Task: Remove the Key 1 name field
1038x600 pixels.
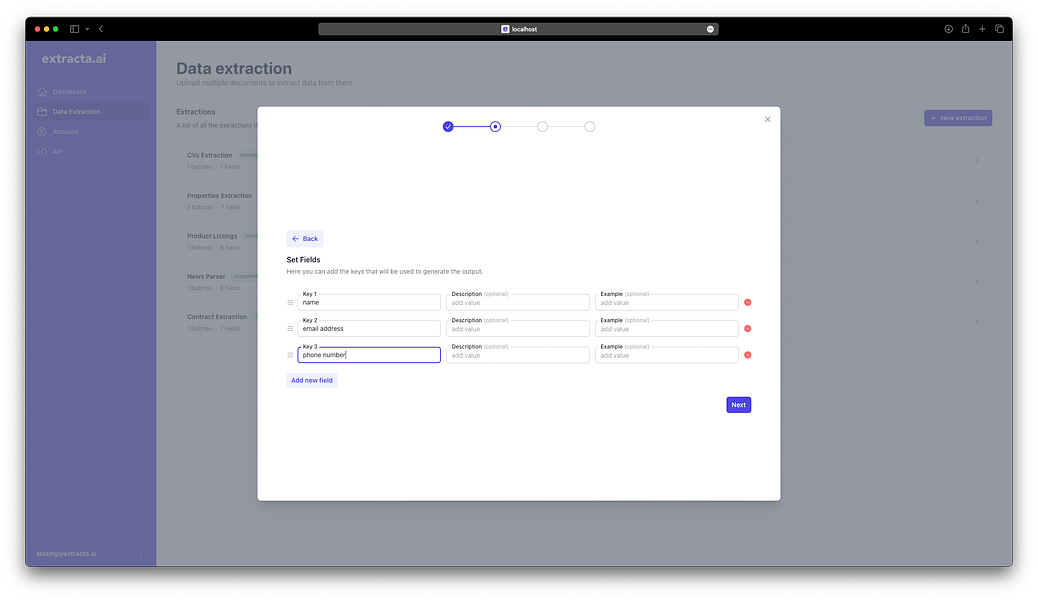Action: pos(747,302)
